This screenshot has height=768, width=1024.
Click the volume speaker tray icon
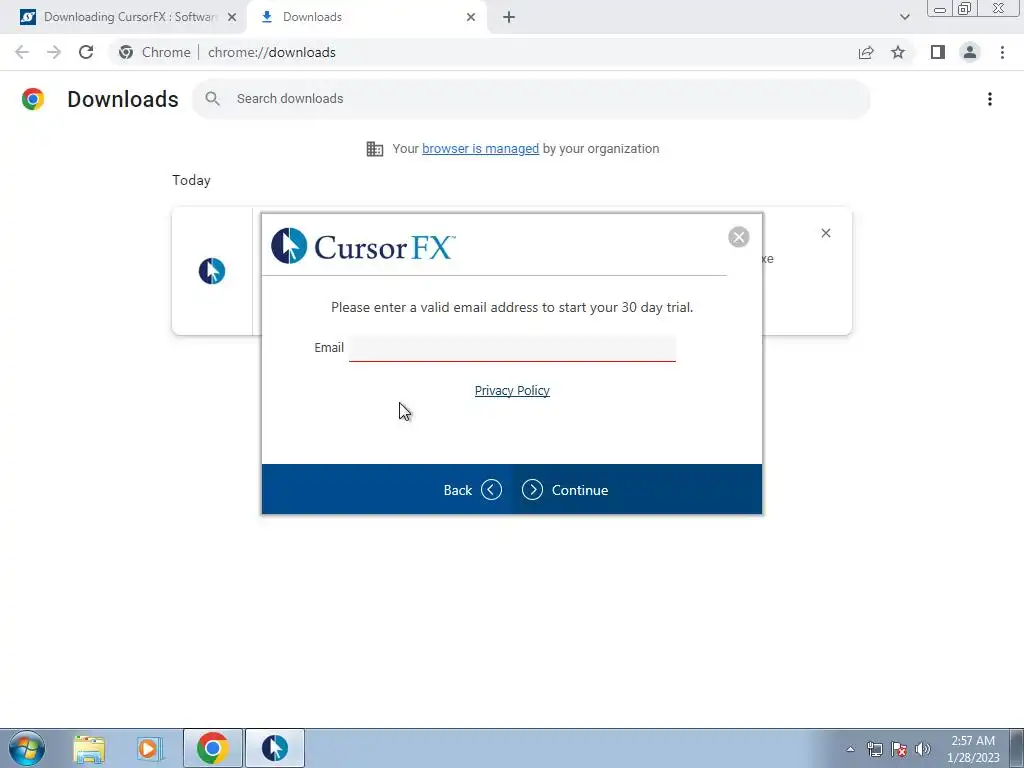click(923, 749)
